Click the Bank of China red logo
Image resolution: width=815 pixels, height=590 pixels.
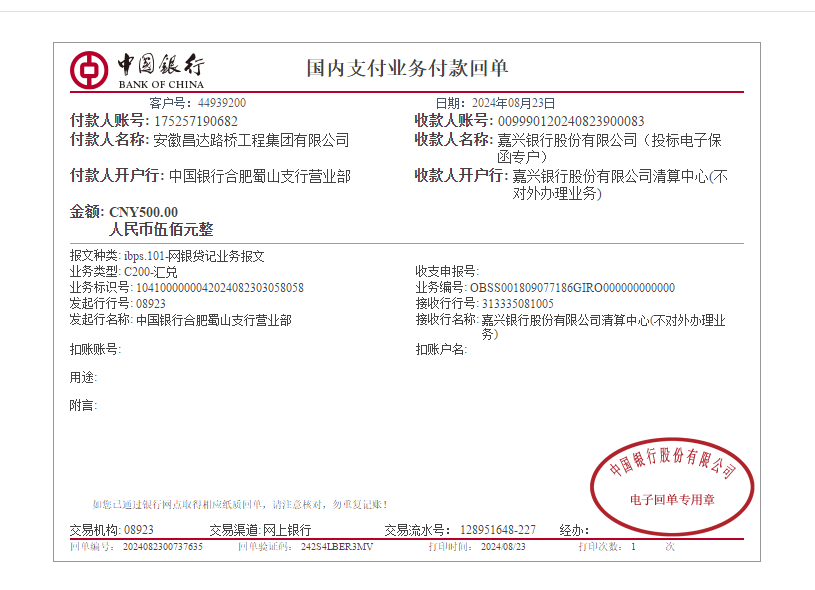88,69
